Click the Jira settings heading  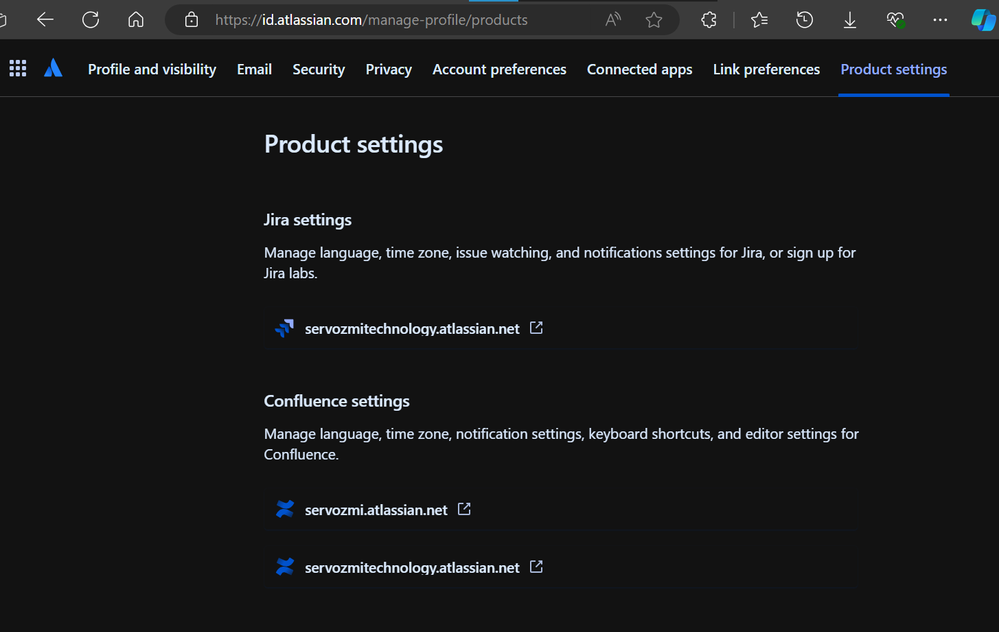point(308,220)
